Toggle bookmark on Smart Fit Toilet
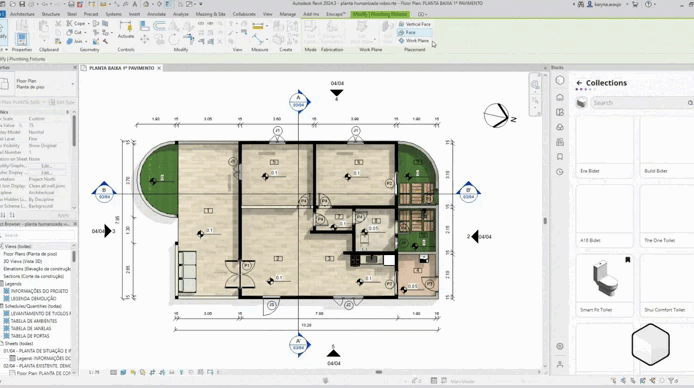Viewport: 694px width, 388px height. pos(627,260)
